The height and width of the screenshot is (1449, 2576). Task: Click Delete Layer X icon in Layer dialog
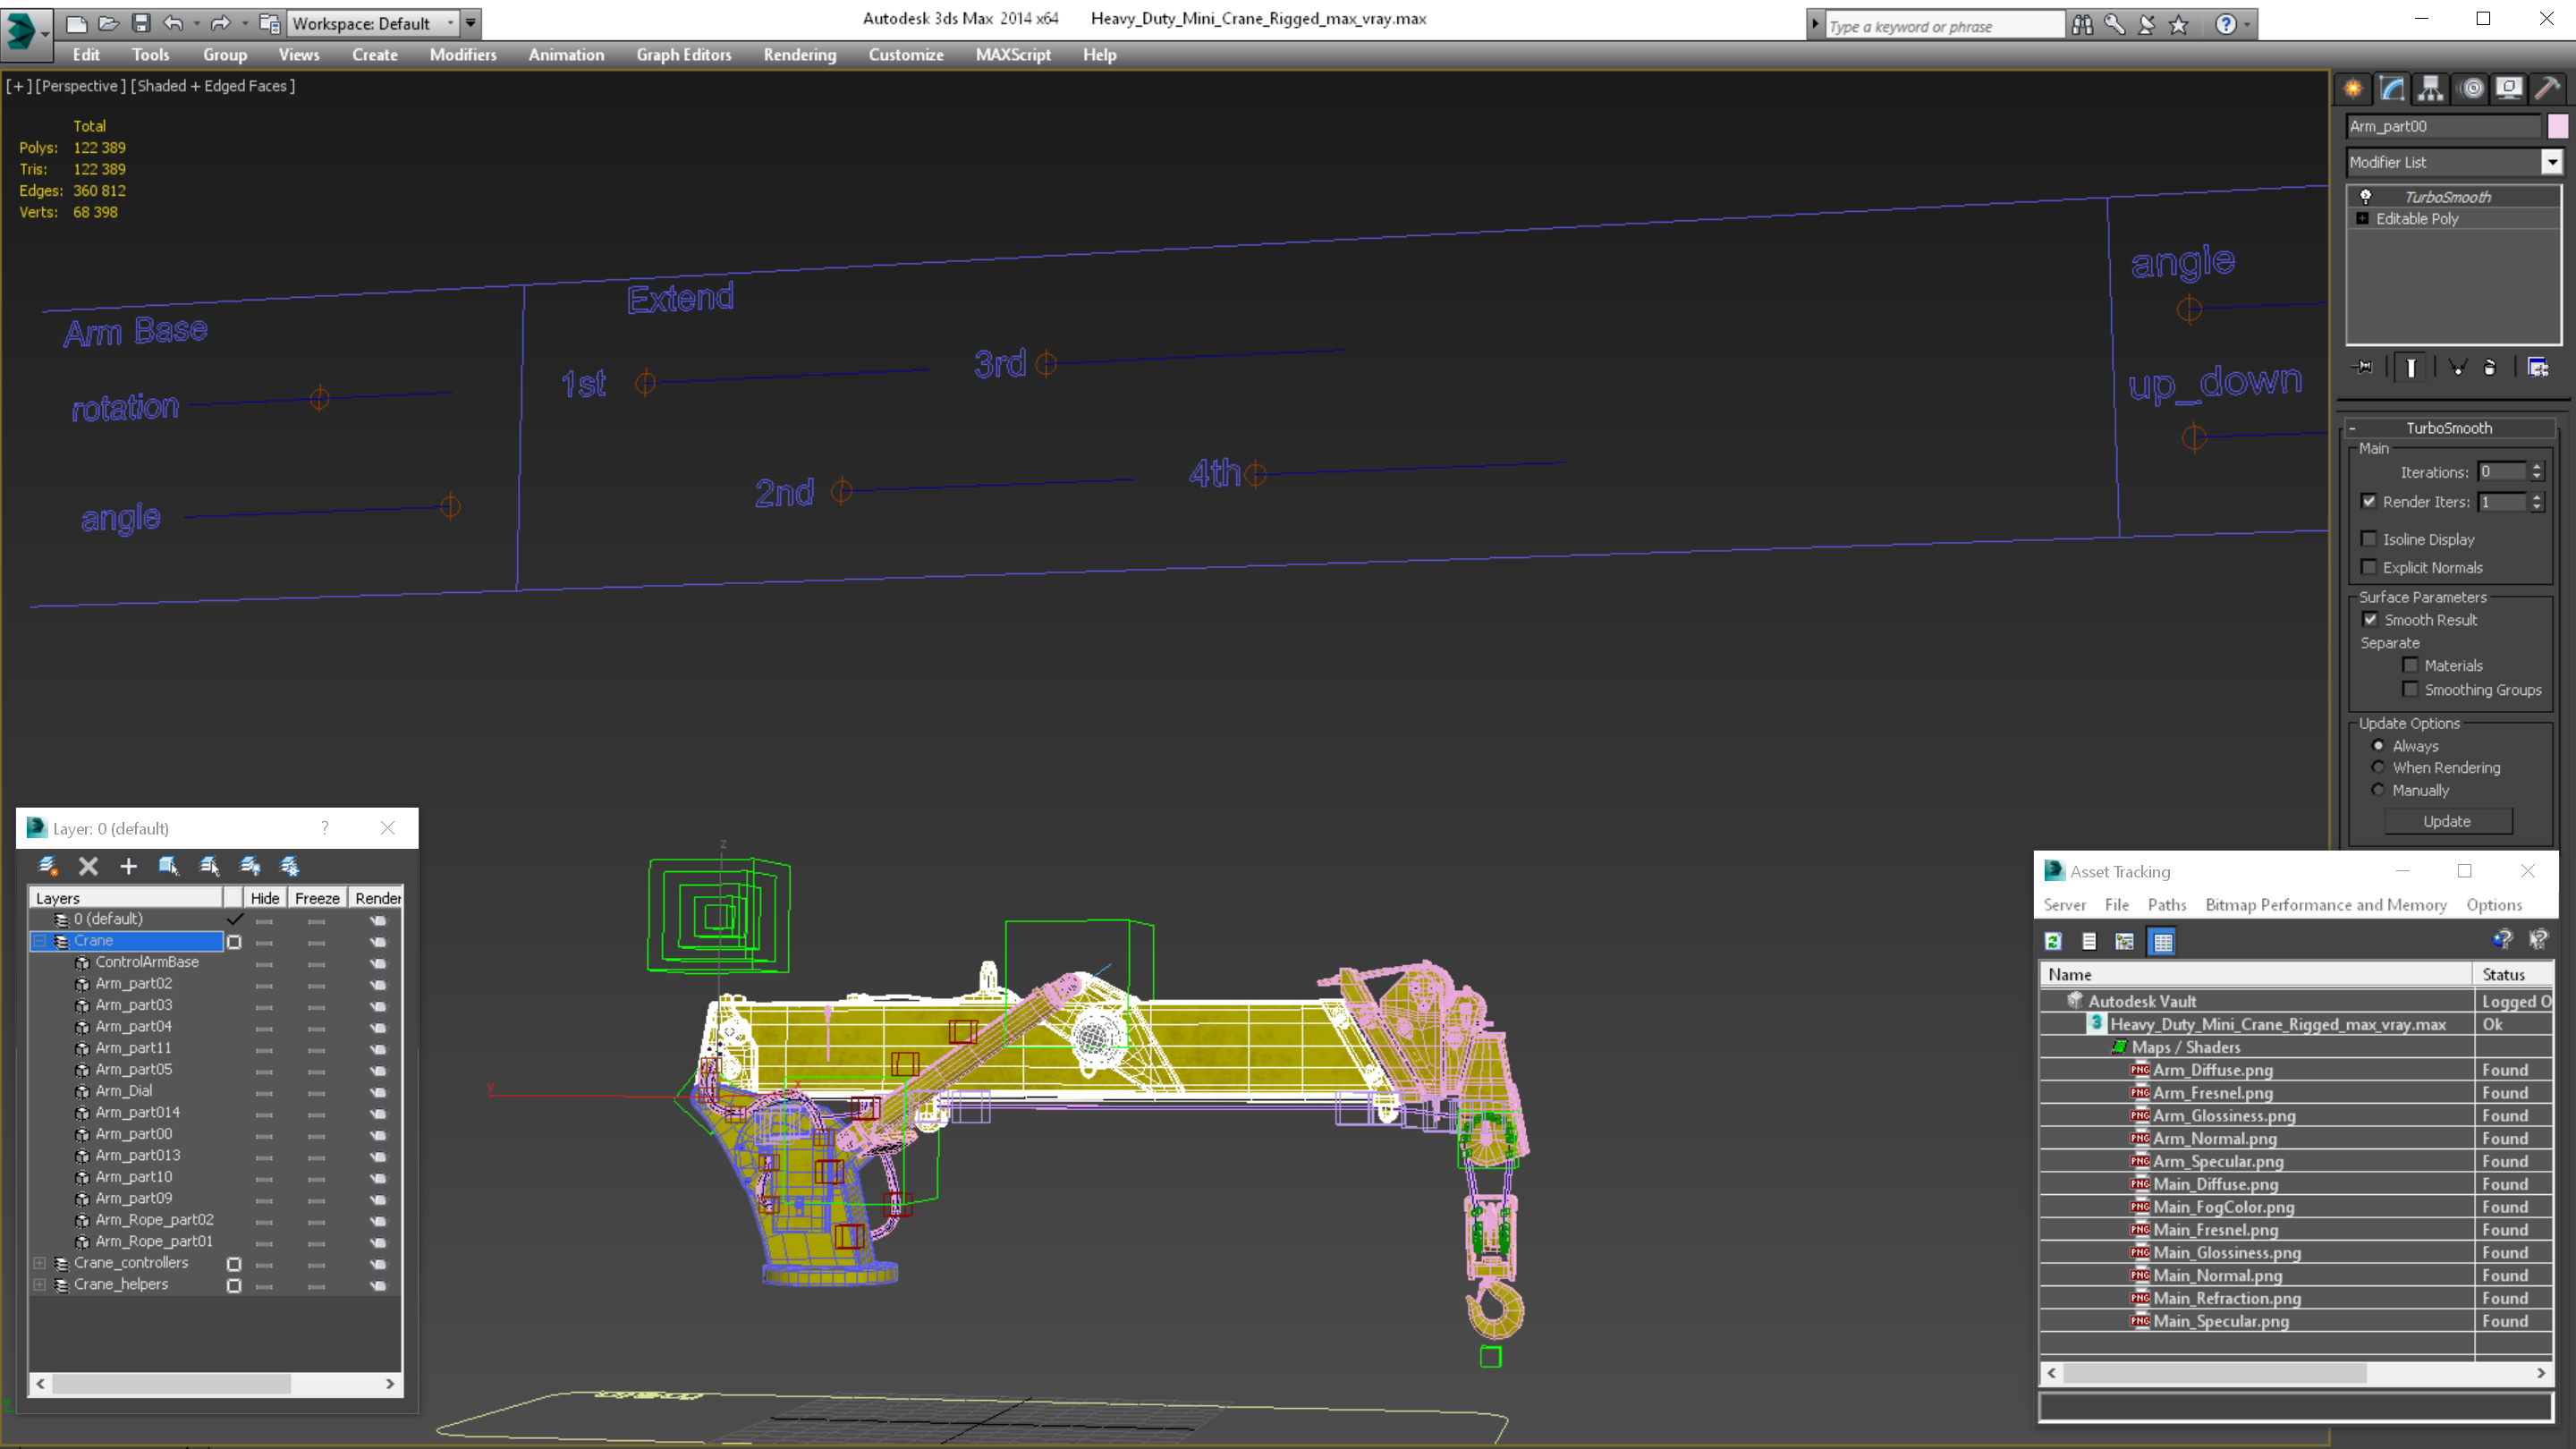click(88, 866)
